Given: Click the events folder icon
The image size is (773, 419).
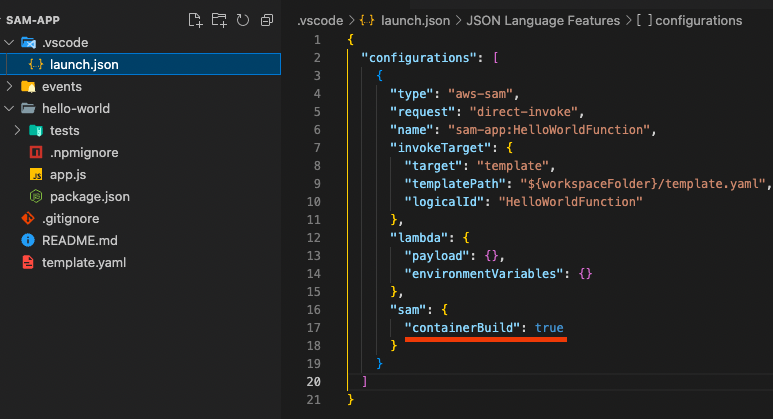Looking at the screenshot, I should [29, 87].
